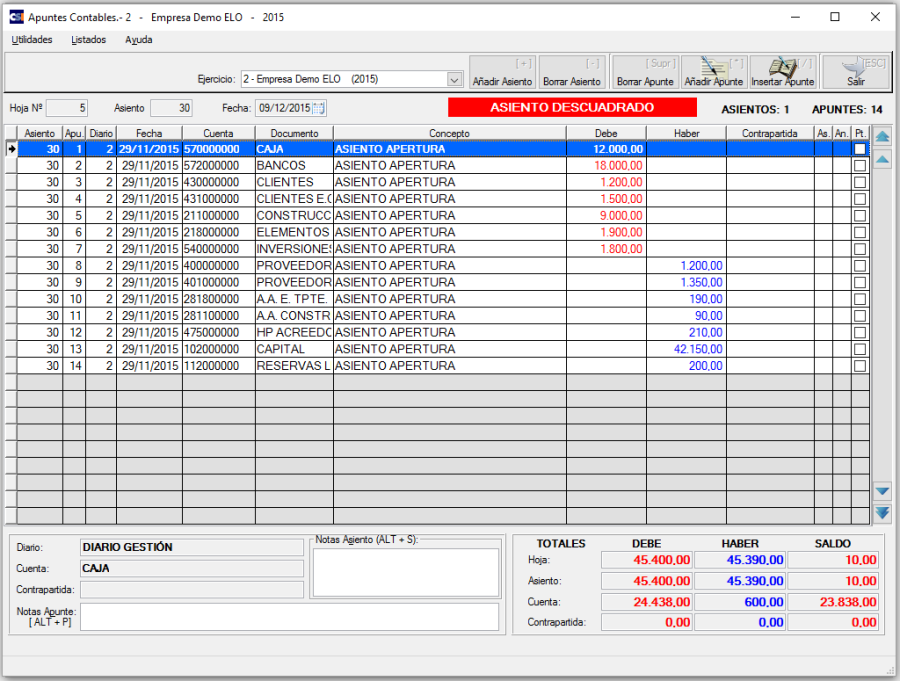Click the ASIENTO DESCUADRADO red warning banner
The width and height of the screenshot is (900, 681).
pos(572,107)
